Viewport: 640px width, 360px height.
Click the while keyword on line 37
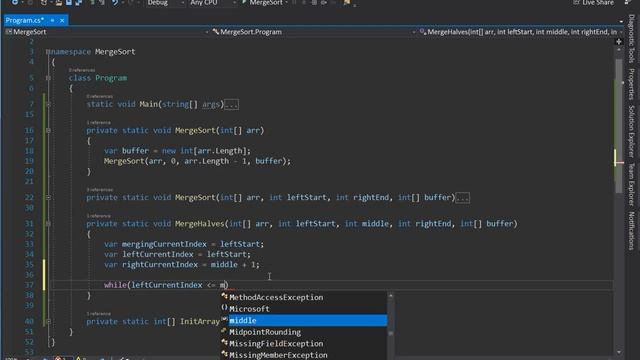click(115, 285)
